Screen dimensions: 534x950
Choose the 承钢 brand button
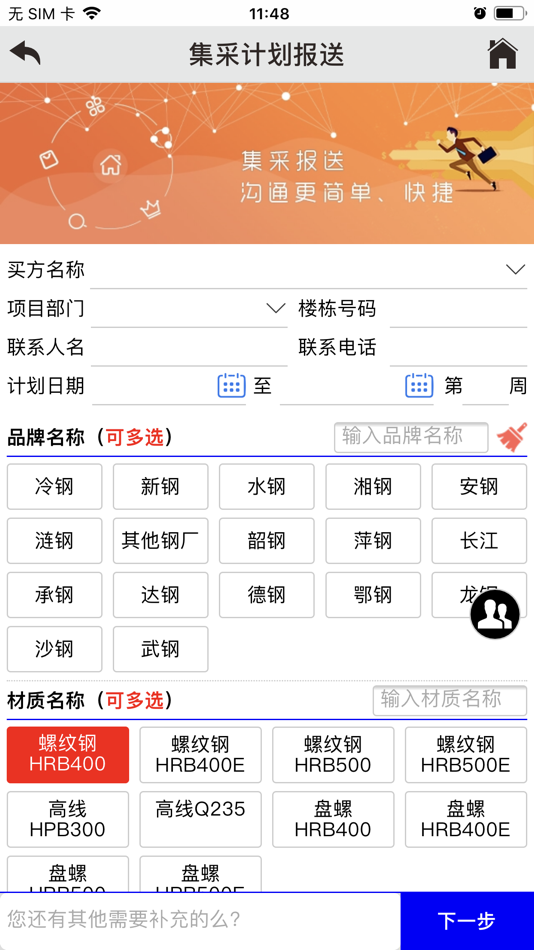(x=55, y=595)
